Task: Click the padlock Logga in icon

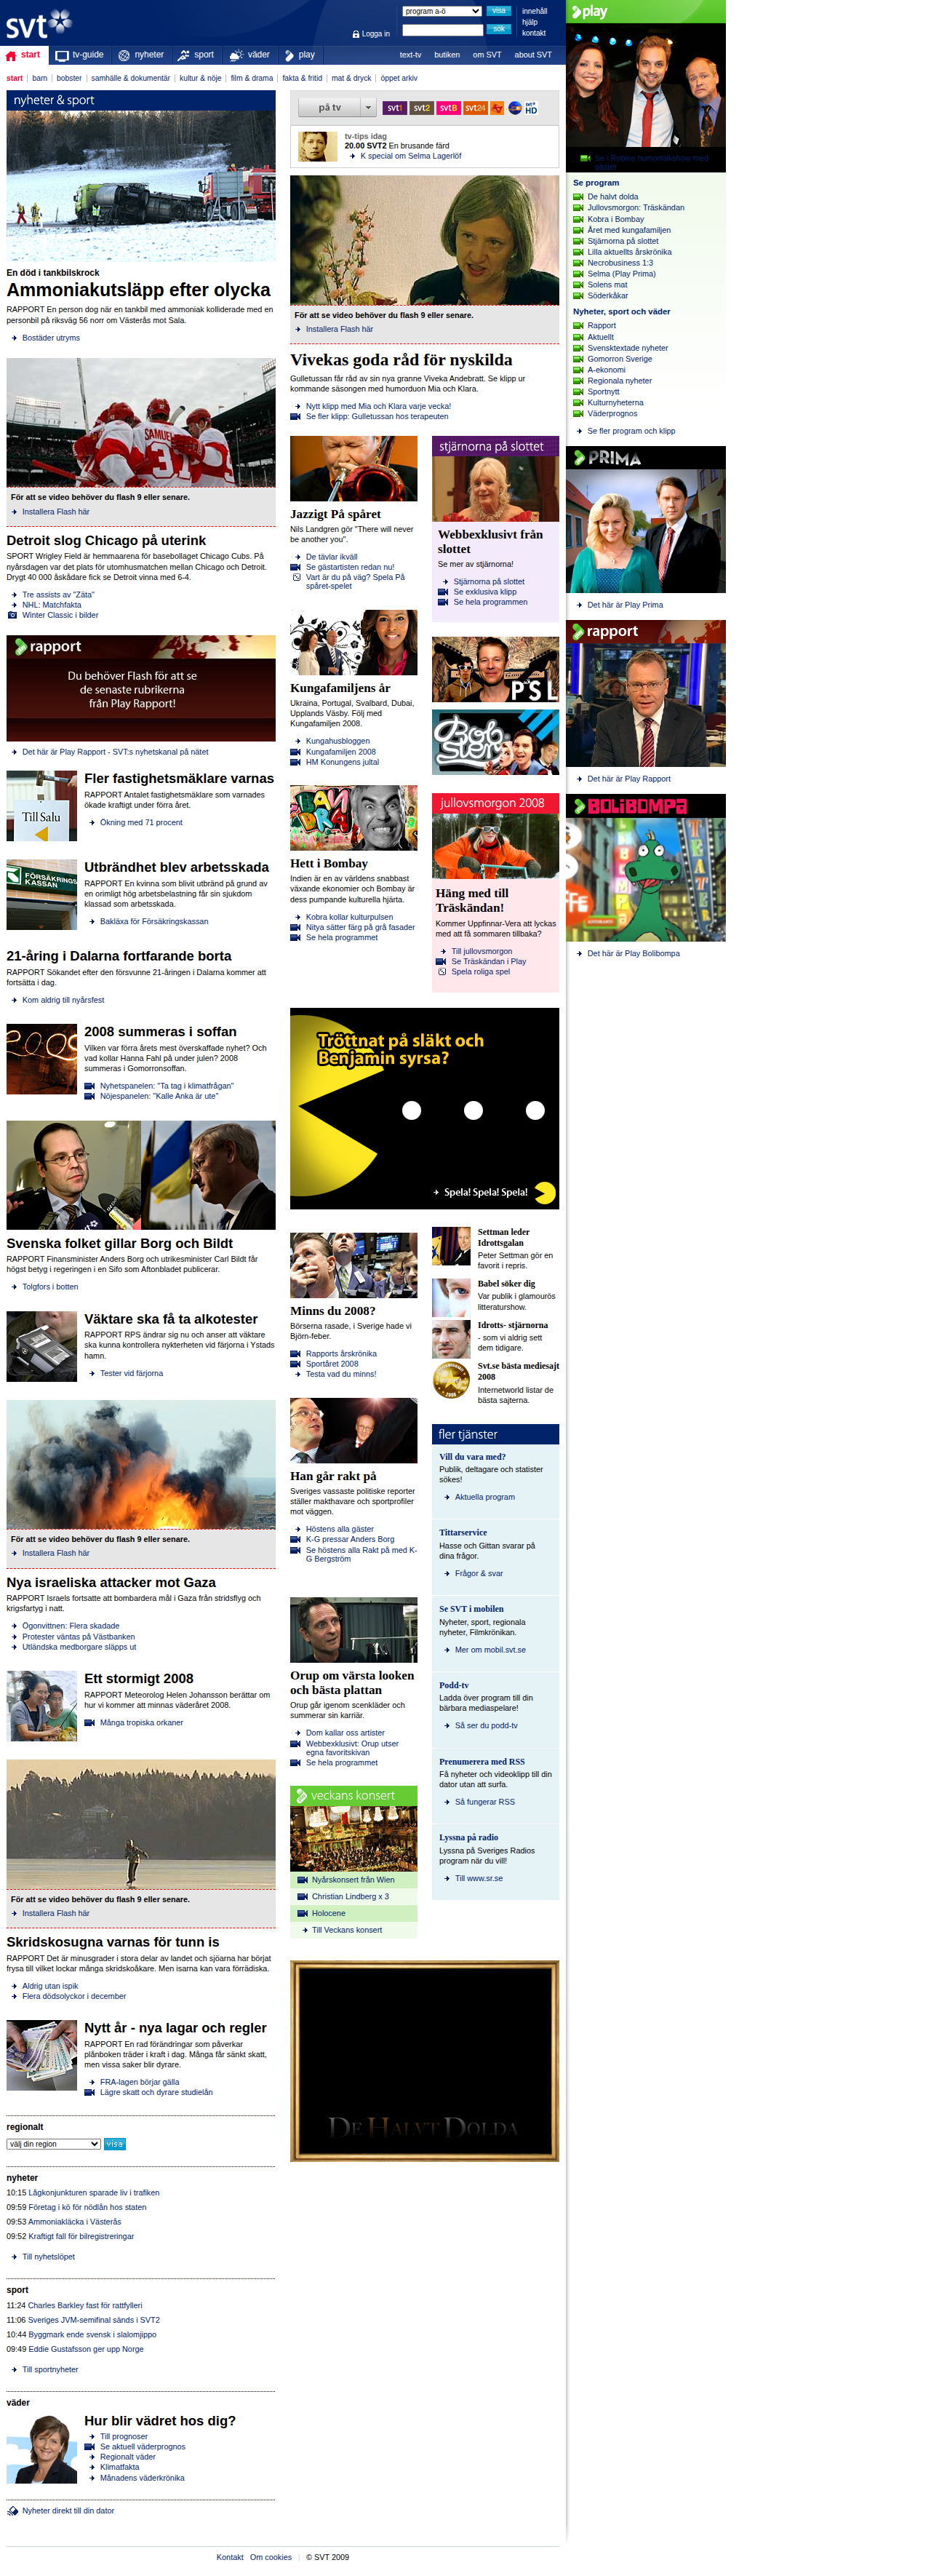Action: pyautogui.click(x=356, y=34)
